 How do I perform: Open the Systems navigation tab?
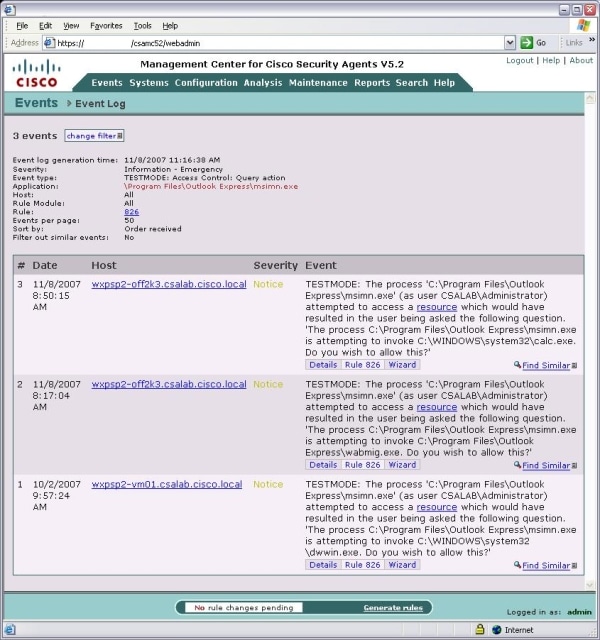[x=149, y=82]
